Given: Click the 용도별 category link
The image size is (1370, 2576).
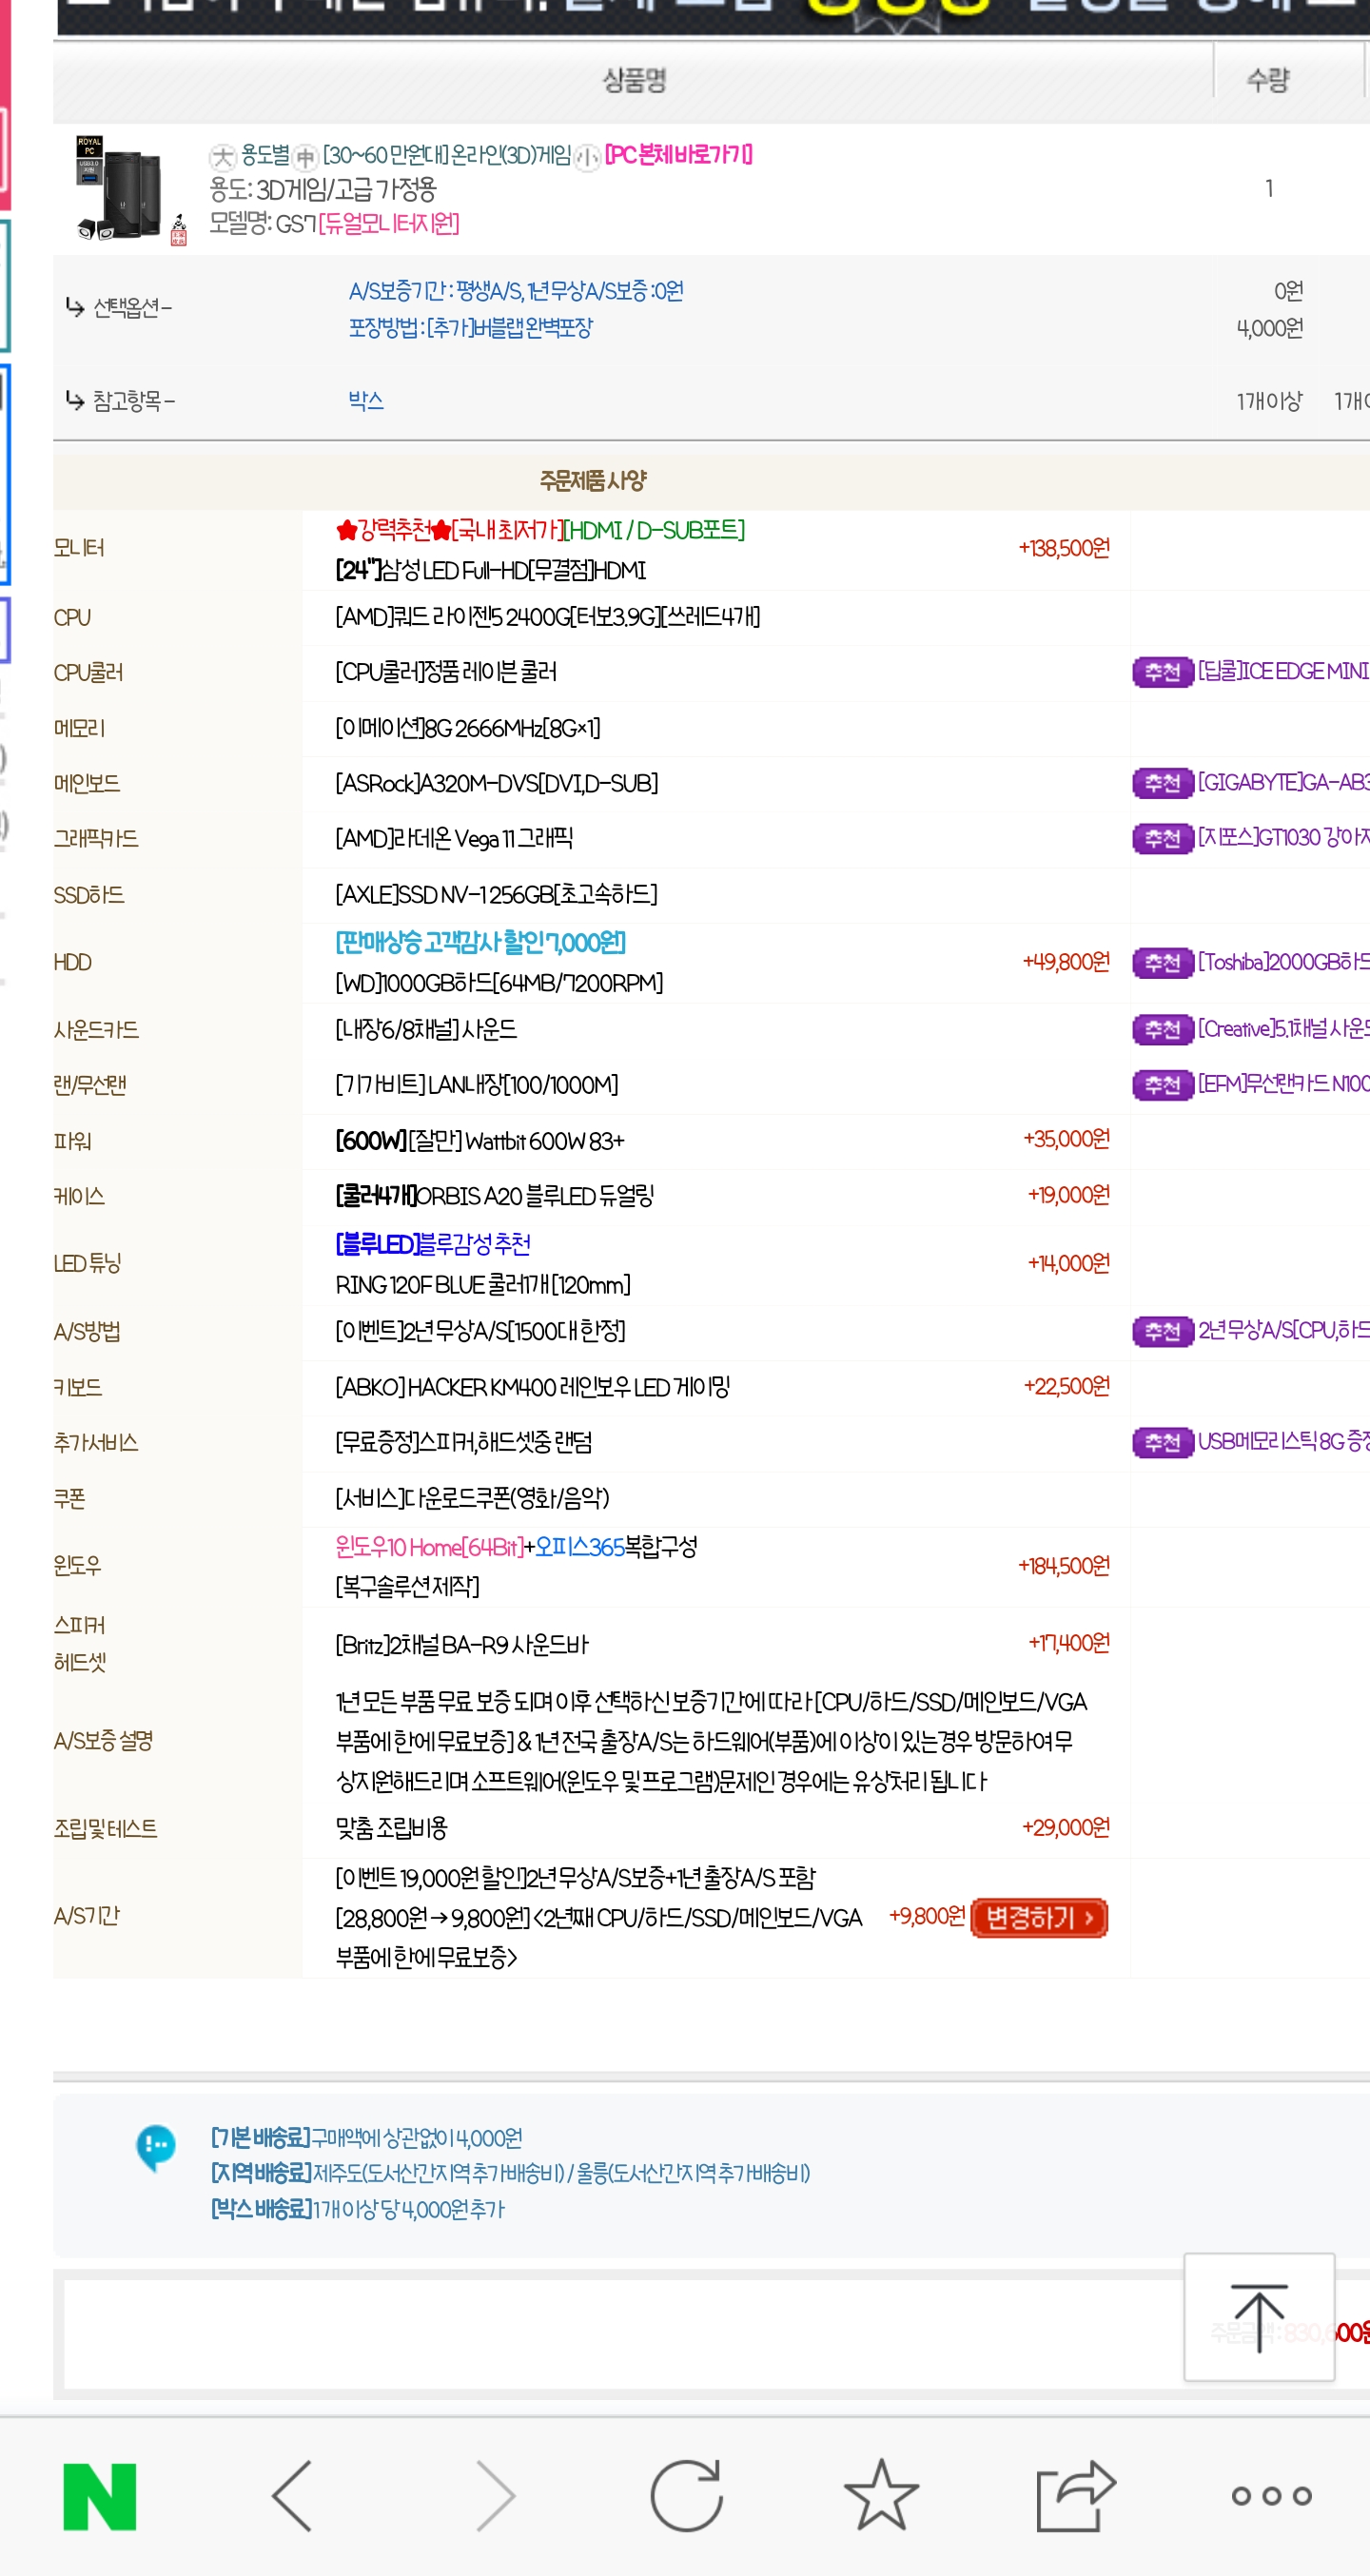Looking at the screenshot, I should pyautogui.click(x=264, y=155).
